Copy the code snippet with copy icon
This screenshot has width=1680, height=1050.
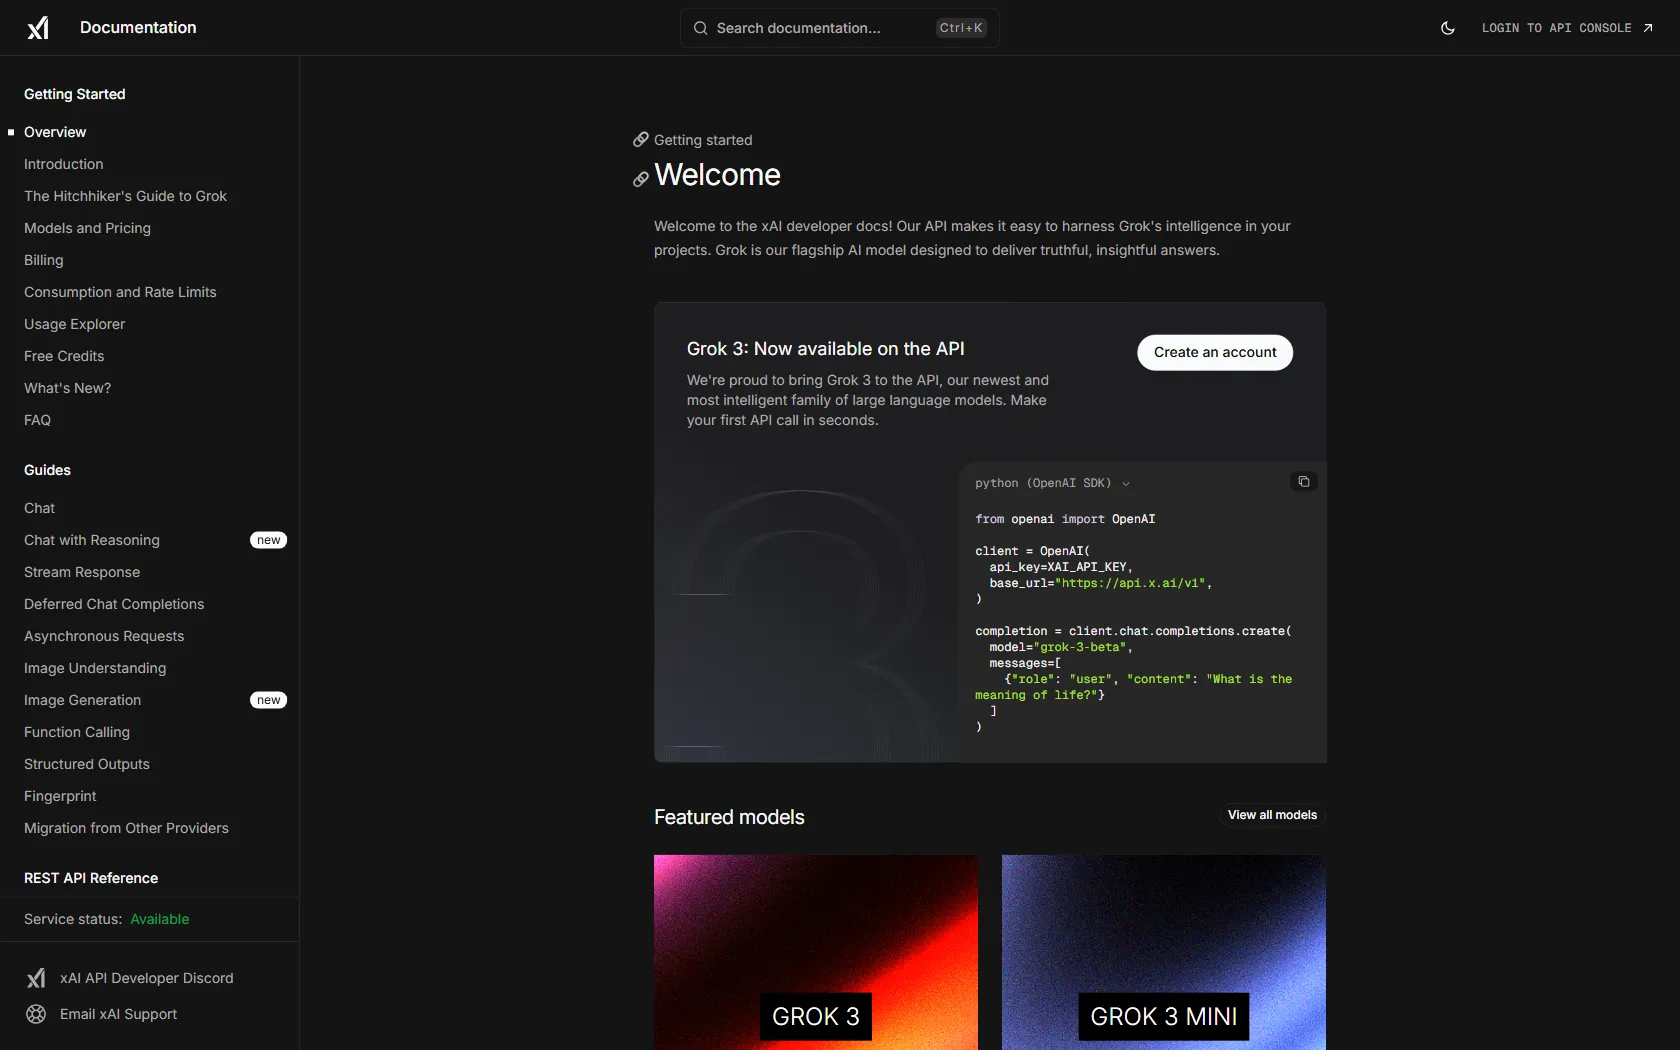[1303, 482]
